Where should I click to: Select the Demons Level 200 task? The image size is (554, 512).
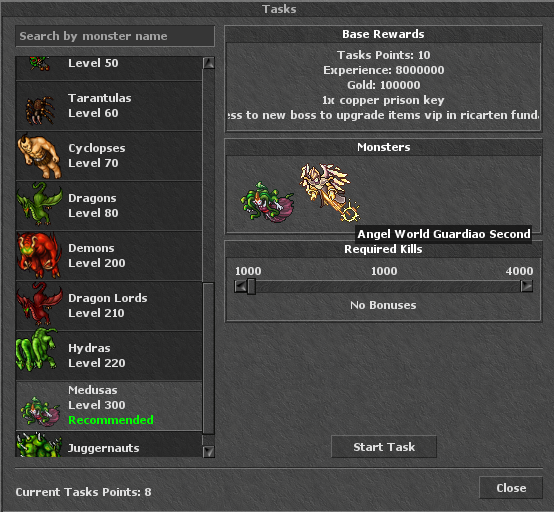click(x=109, y=256)
